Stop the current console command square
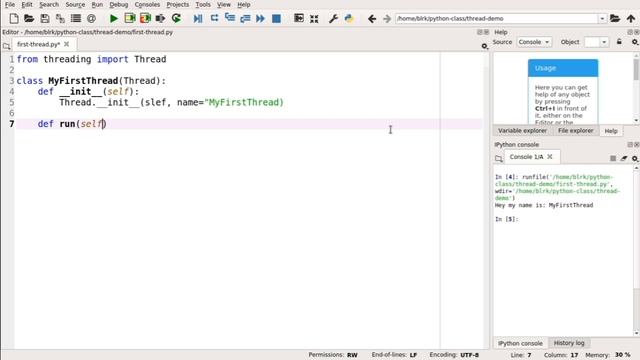640x360 pixels. pyautogui.click(x=613, y=158)
